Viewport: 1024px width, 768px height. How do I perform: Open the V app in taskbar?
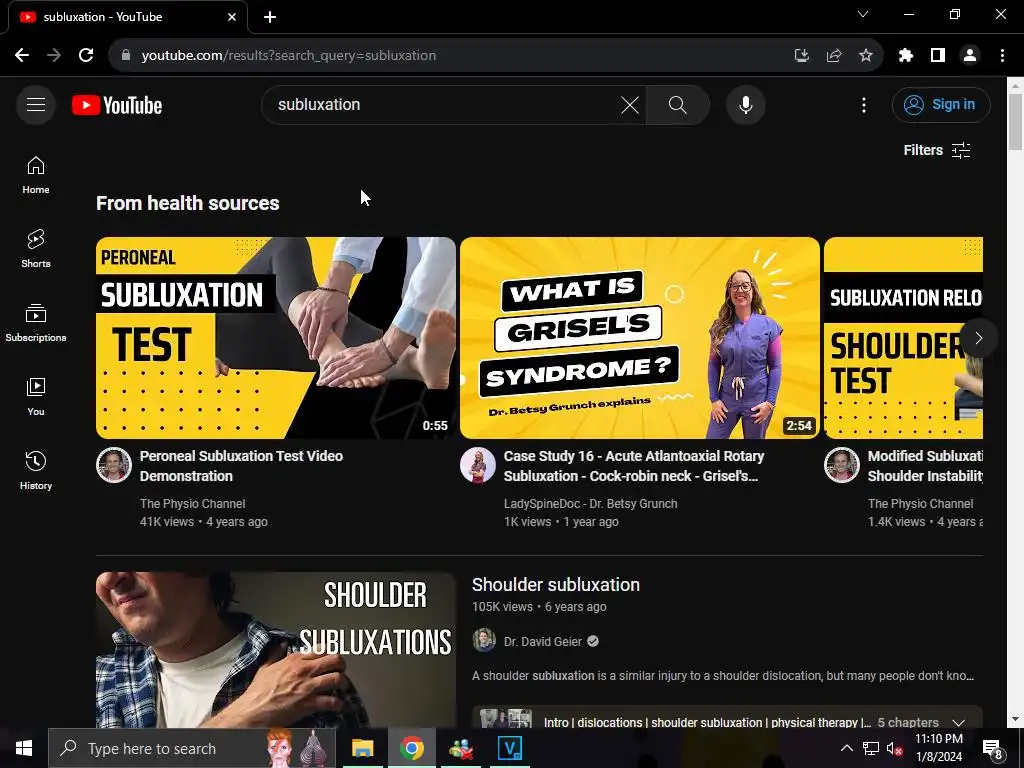[x=509, y=748]
